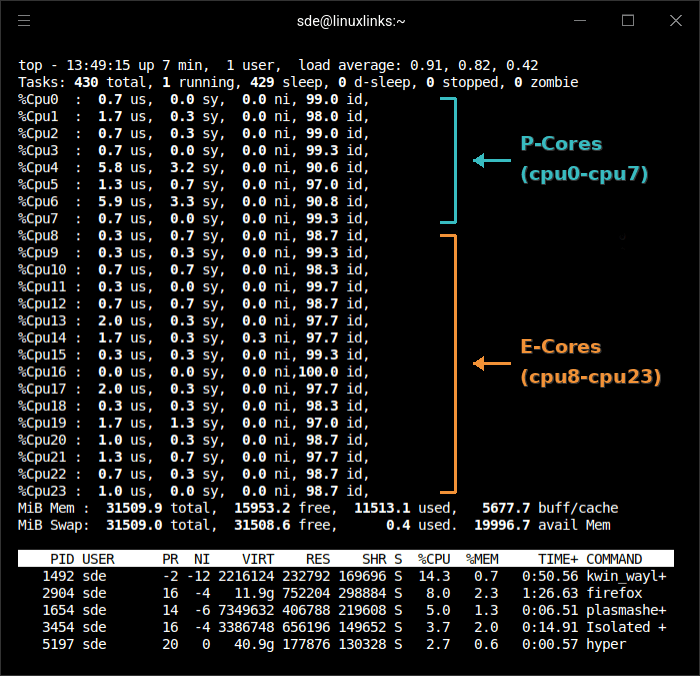Select the plasmashe+ process command
This screenshot has height=676, width=700.
626,611
